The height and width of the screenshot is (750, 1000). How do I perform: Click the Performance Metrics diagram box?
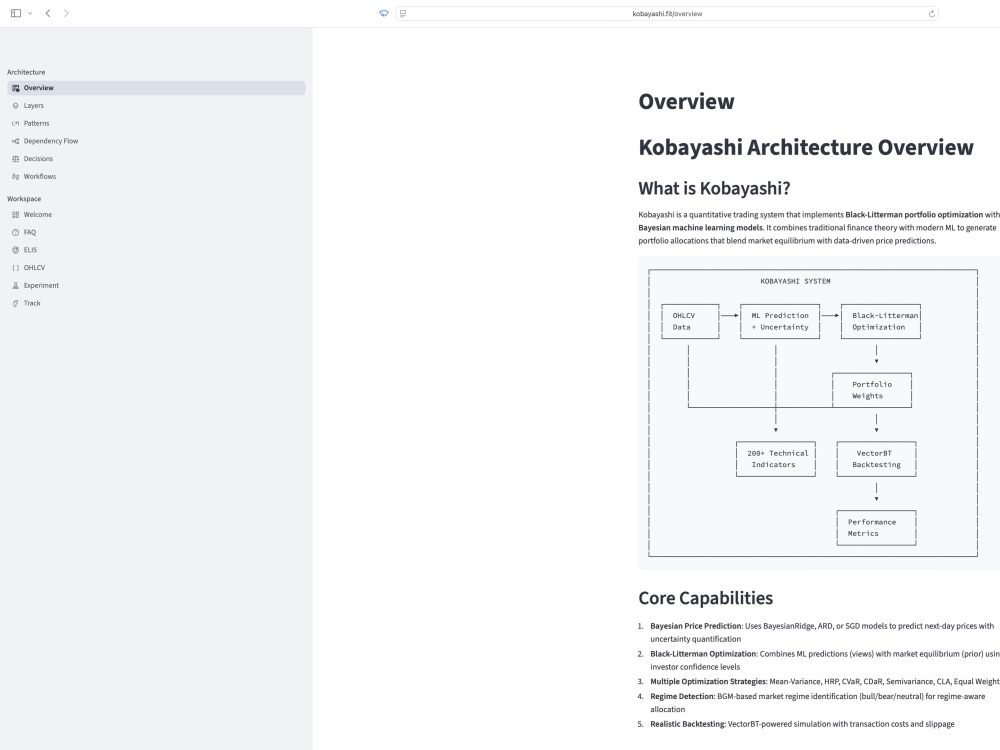click(876, 528)
